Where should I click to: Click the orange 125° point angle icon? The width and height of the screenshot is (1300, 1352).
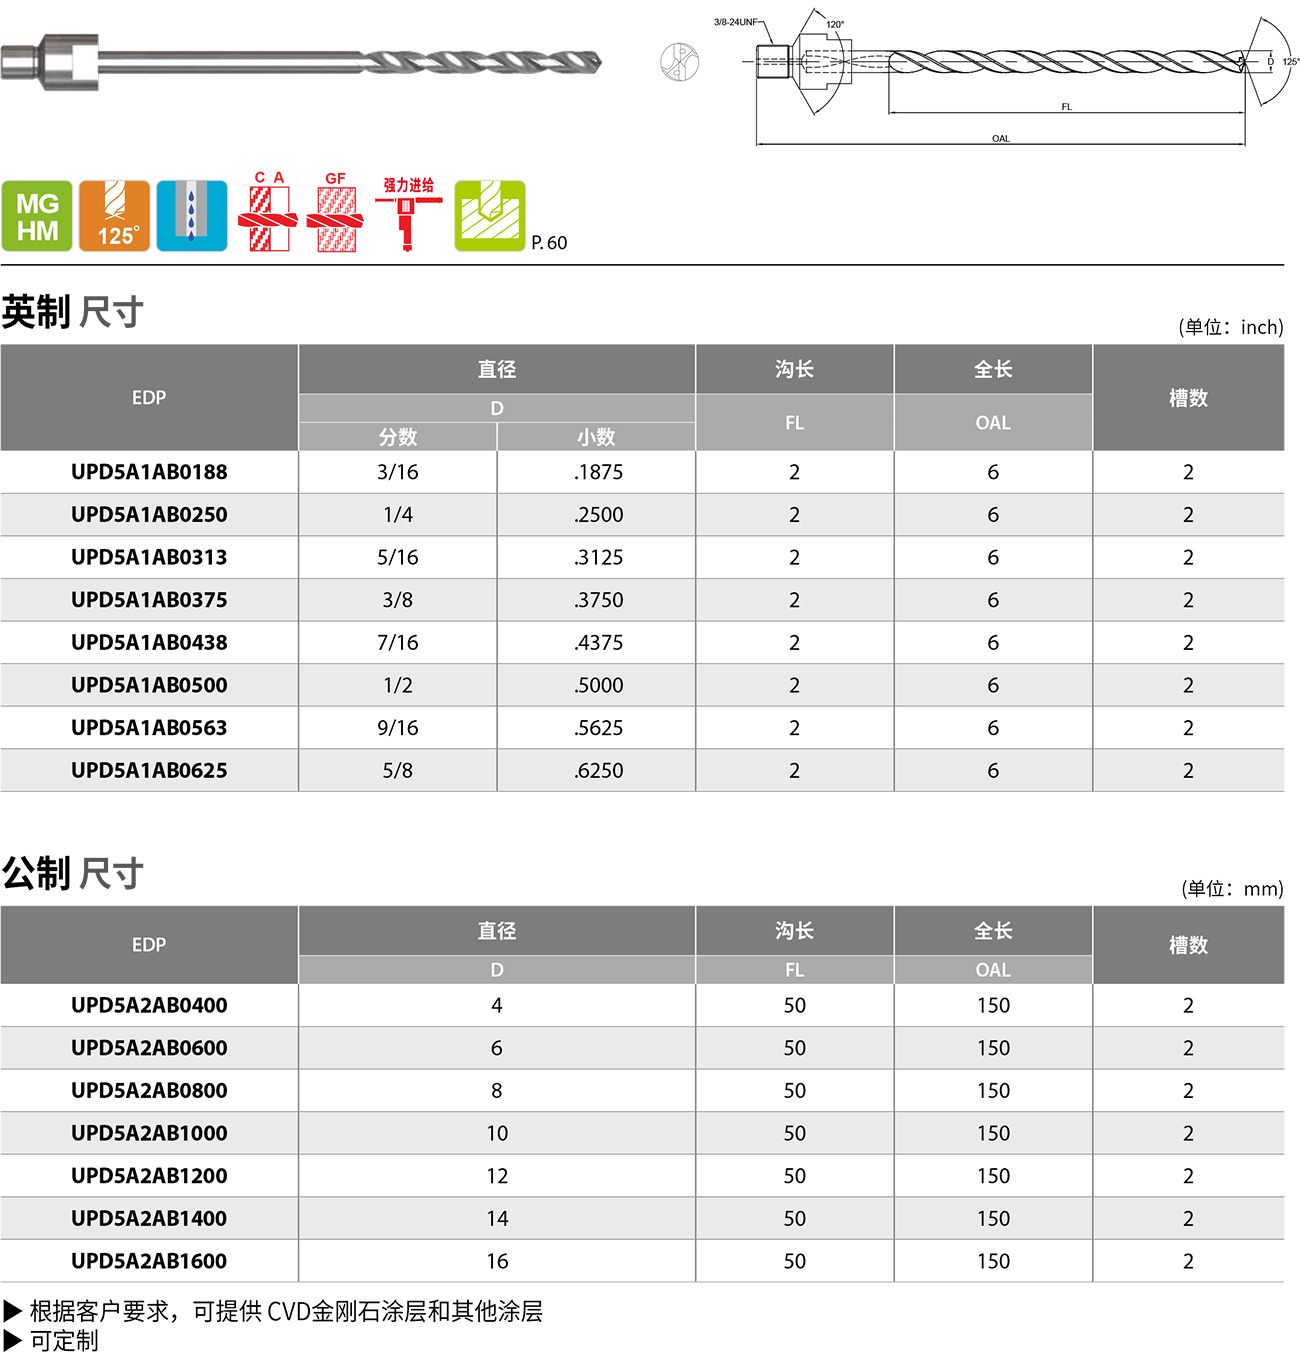115,216
